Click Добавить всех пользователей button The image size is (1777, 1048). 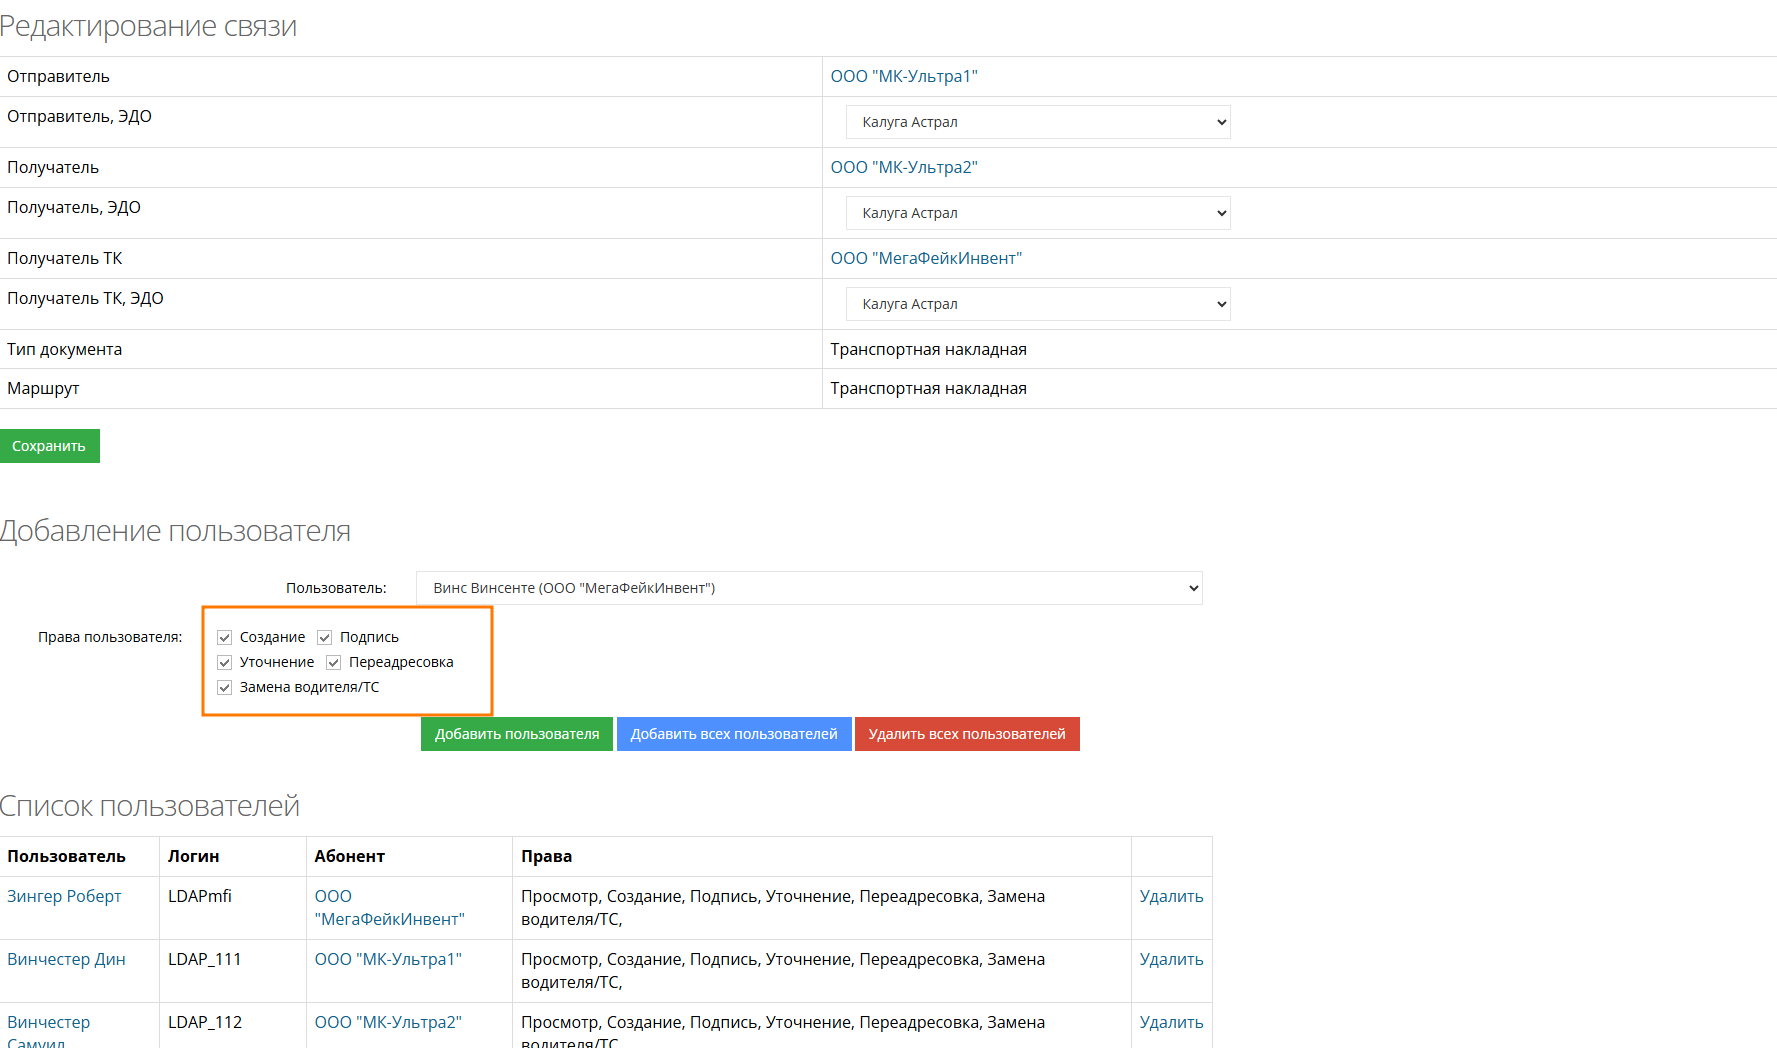pyautogui.click(x=734, y=734)
